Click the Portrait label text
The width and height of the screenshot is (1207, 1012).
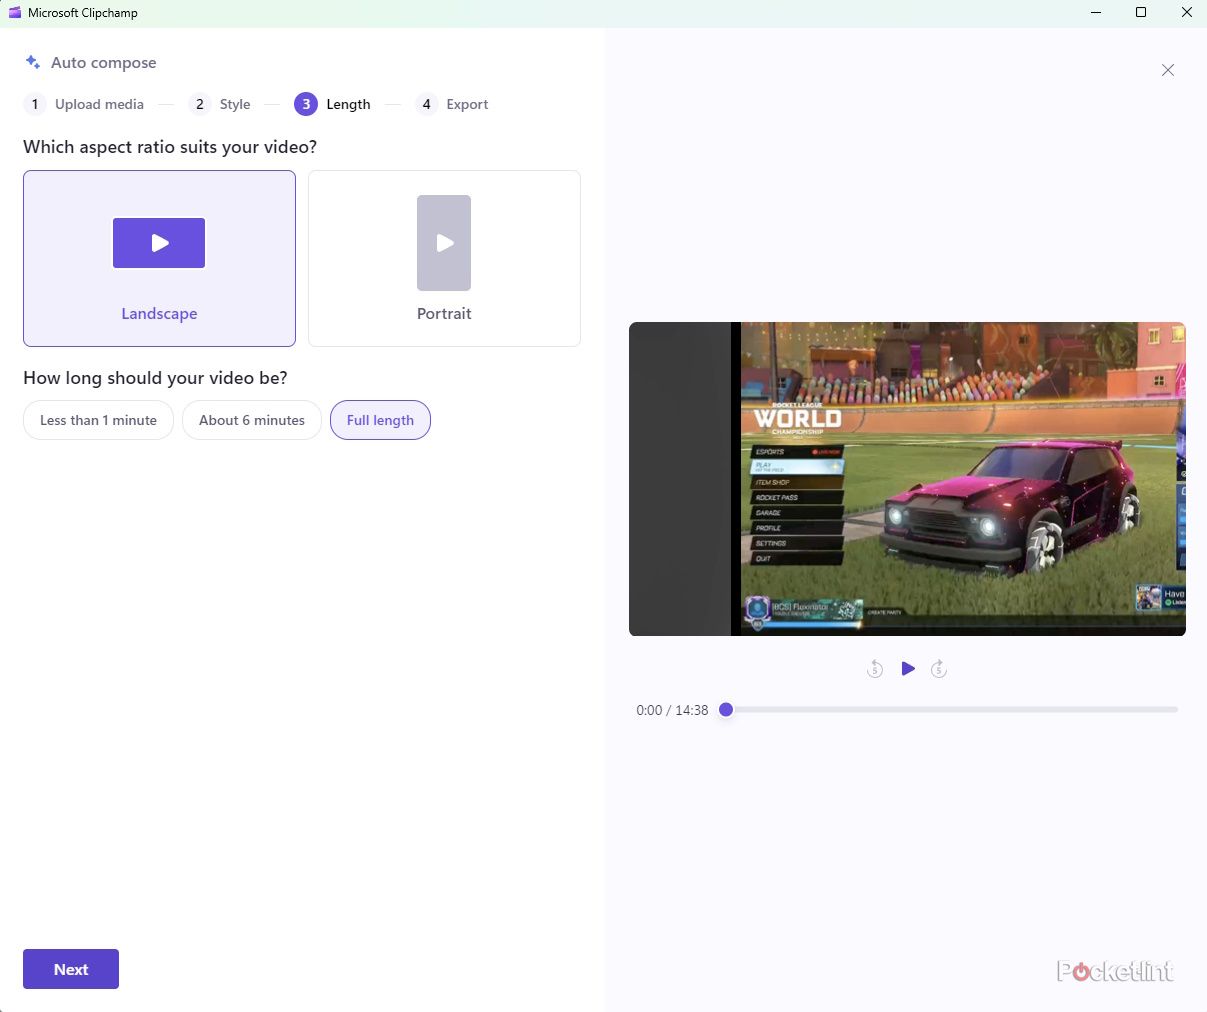444,313
